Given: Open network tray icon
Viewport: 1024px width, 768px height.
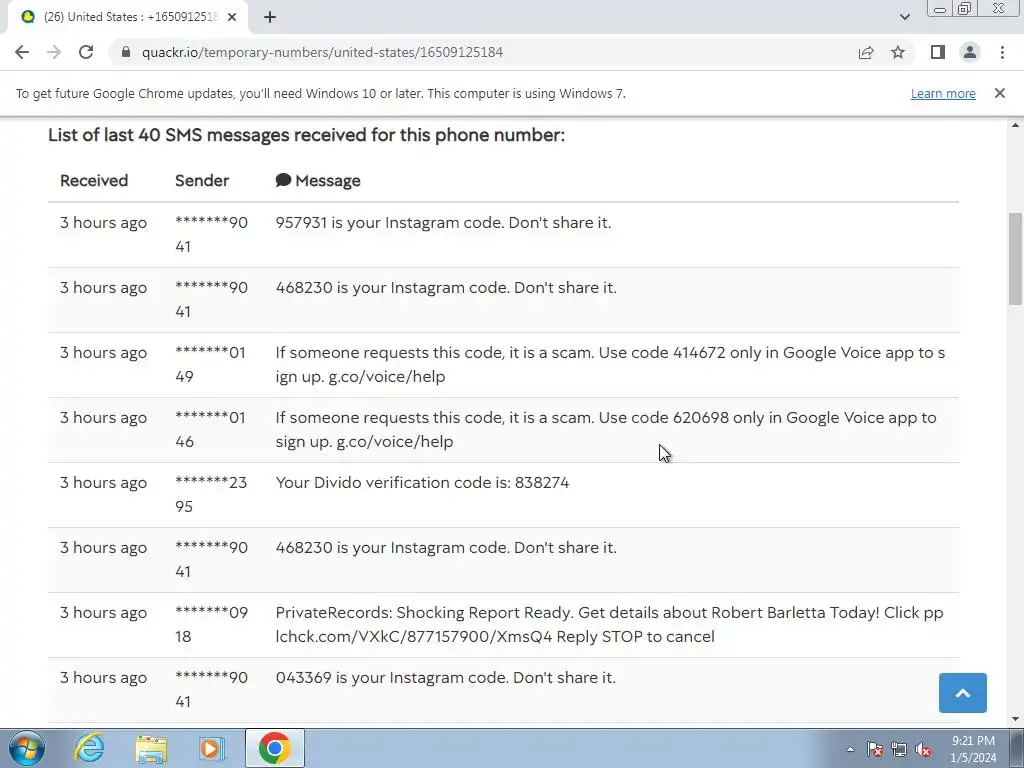Looking at the screenshot, I should pyautogui.click(x=899, y=749).
